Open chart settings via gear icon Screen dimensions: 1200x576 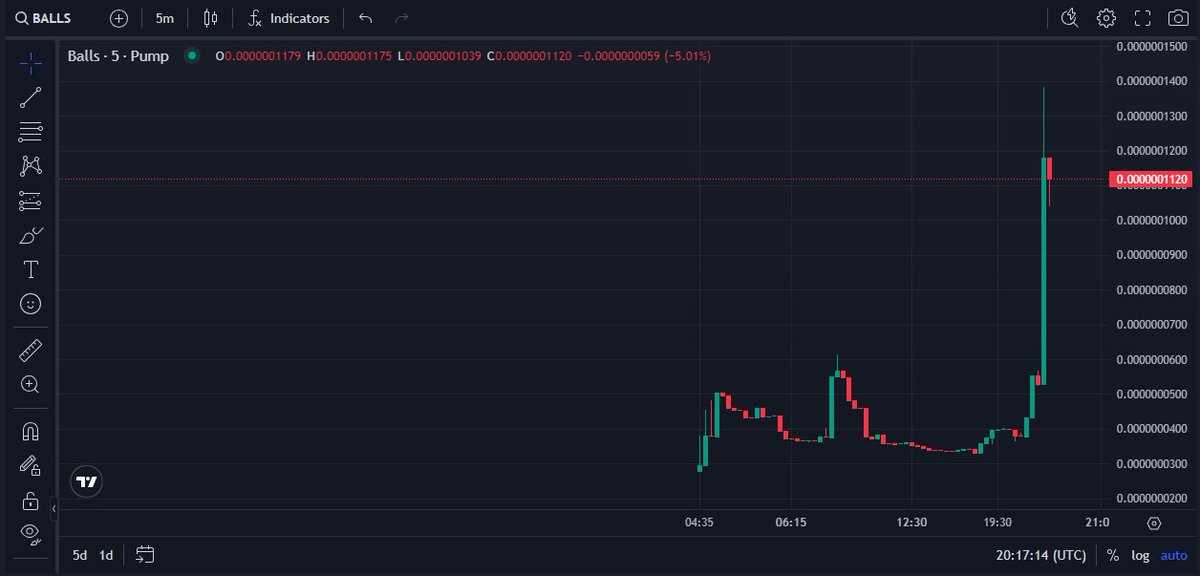click(1105, 17)
